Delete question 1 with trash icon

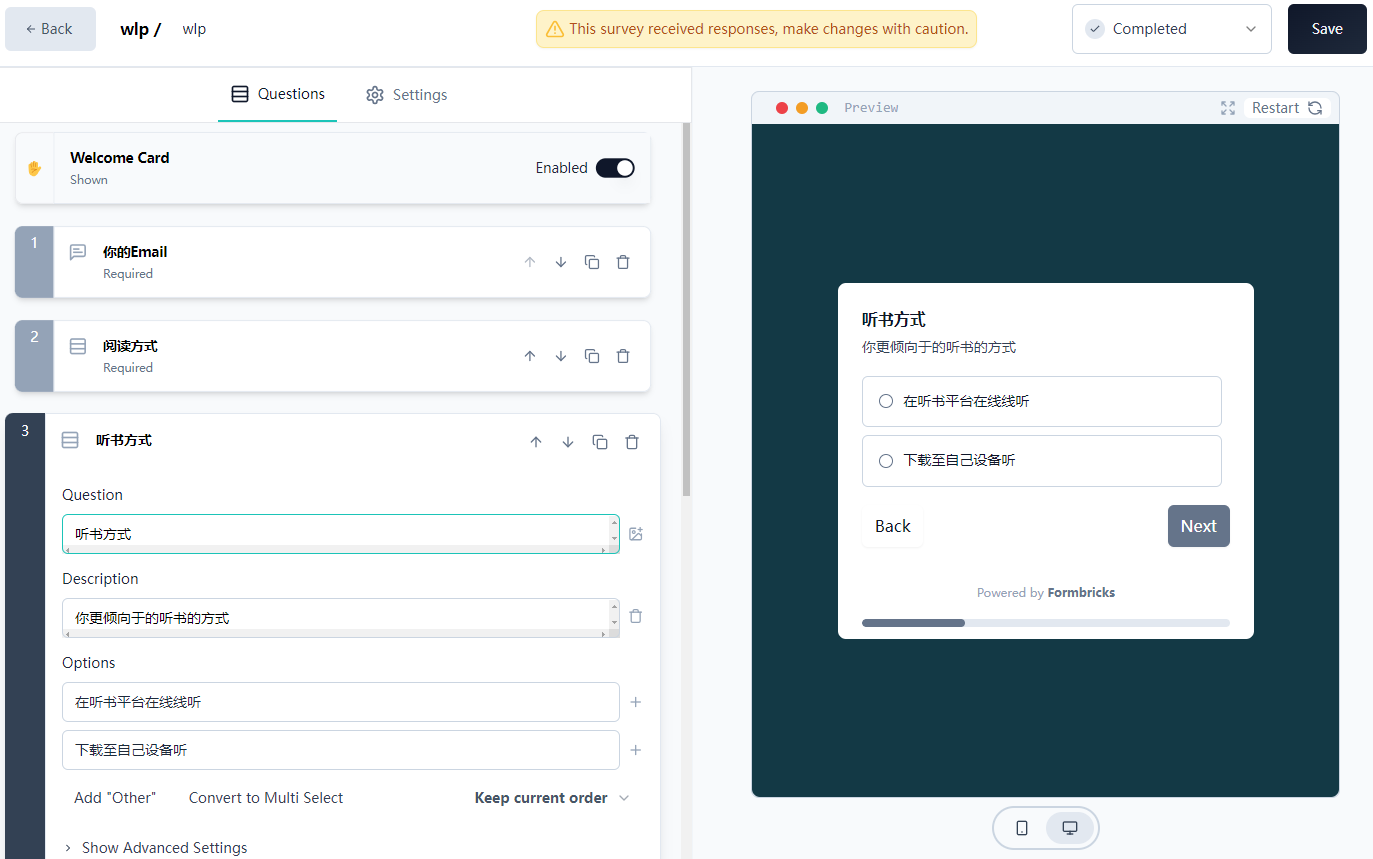(x=623, y=262)
